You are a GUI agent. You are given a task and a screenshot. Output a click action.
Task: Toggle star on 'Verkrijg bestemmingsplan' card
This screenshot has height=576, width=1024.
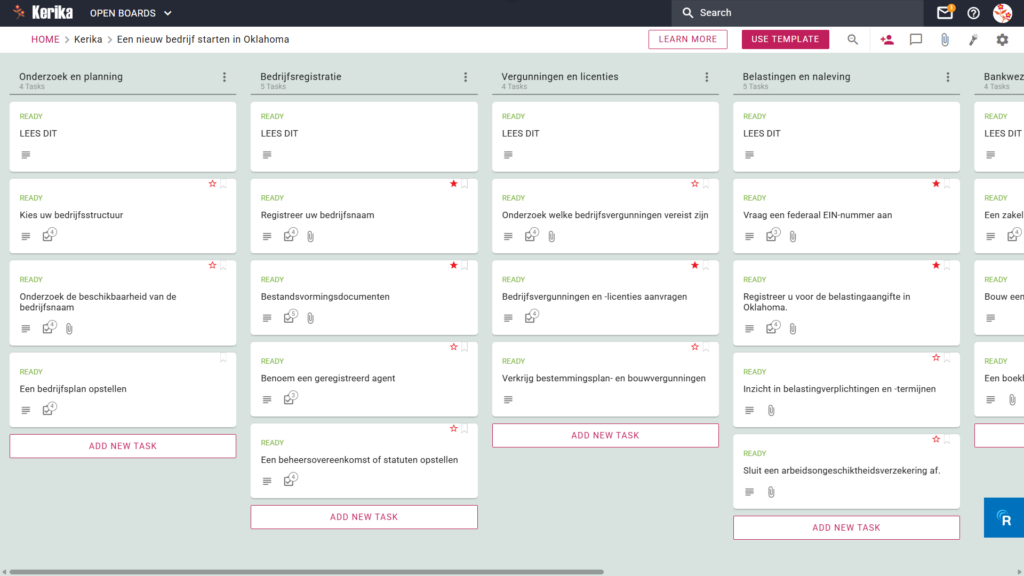coord(695,347)
